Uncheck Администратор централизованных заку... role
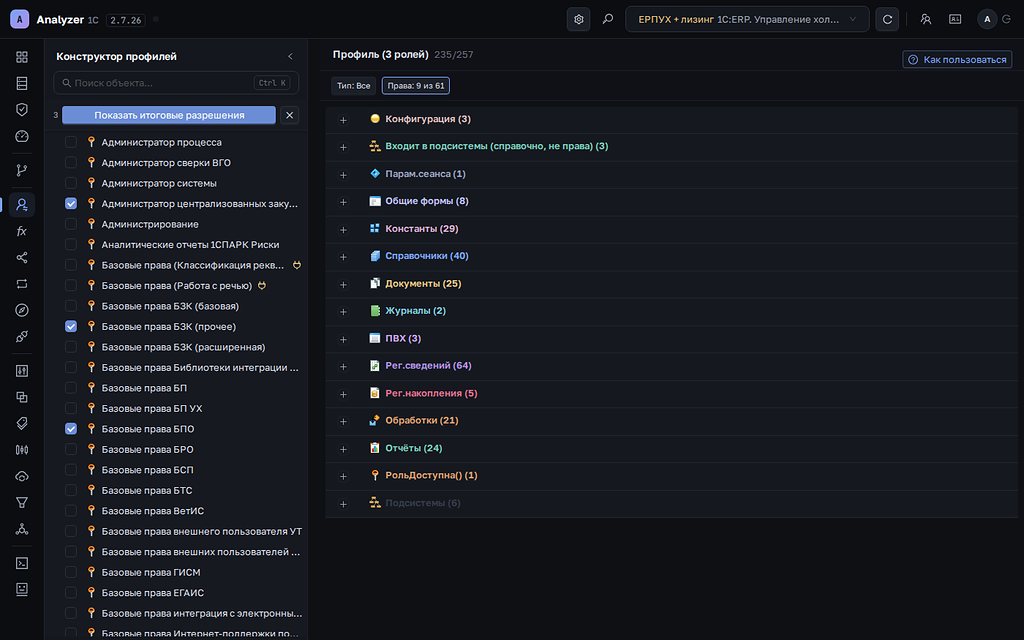Screen dimensions: 1024x640 (71, 204)
